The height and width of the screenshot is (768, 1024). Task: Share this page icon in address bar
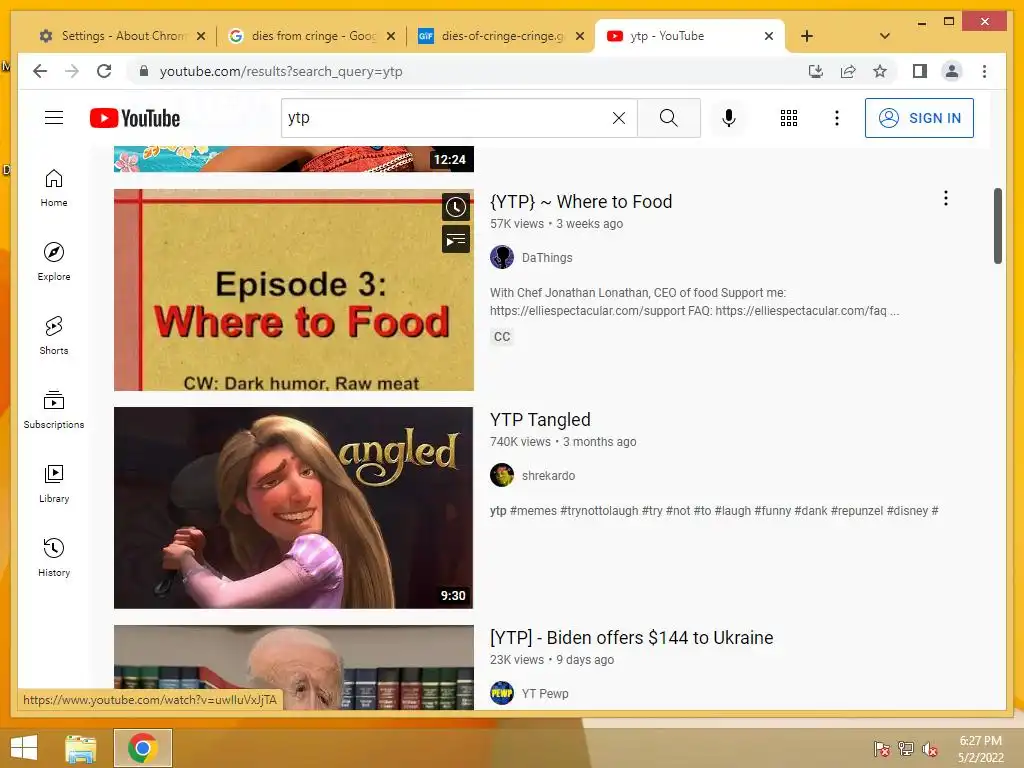point(848,71)
